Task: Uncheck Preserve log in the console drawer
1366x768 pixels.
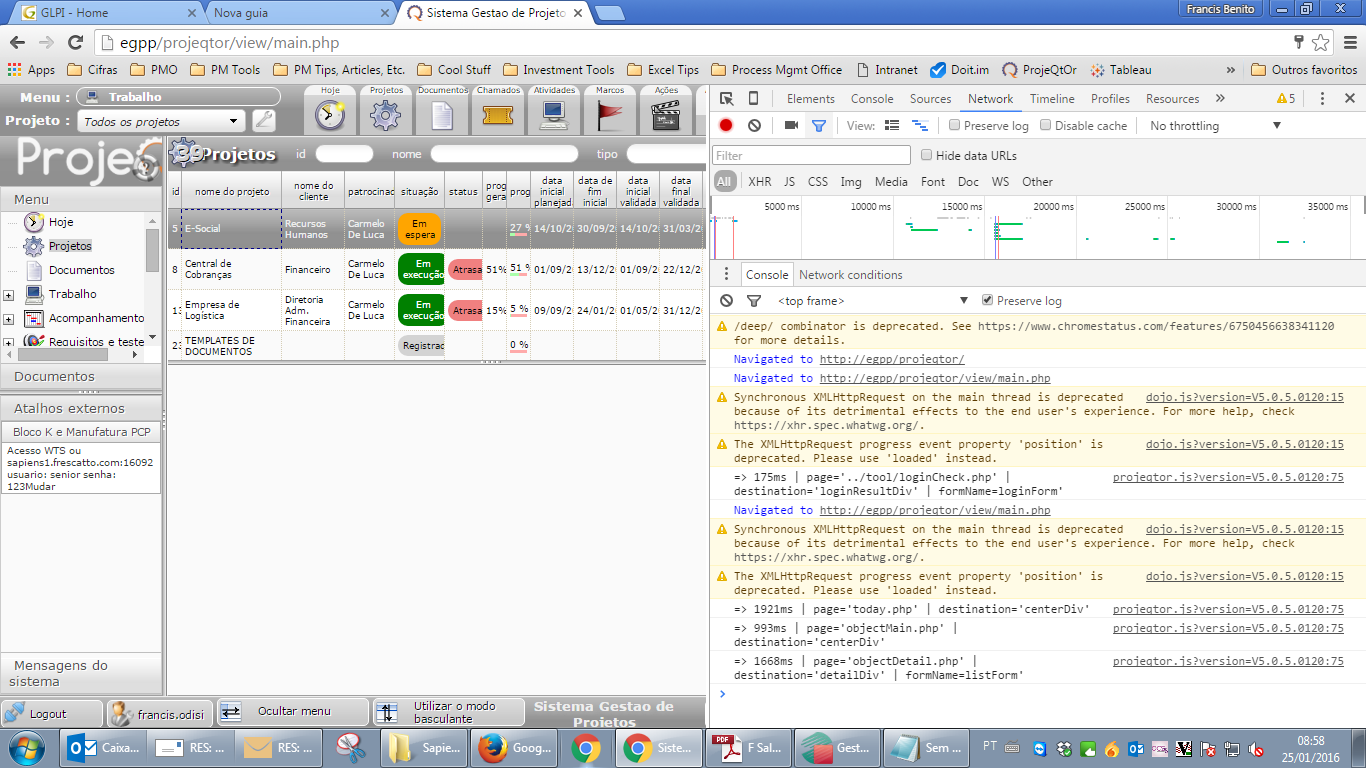Action: coord(988,301)
